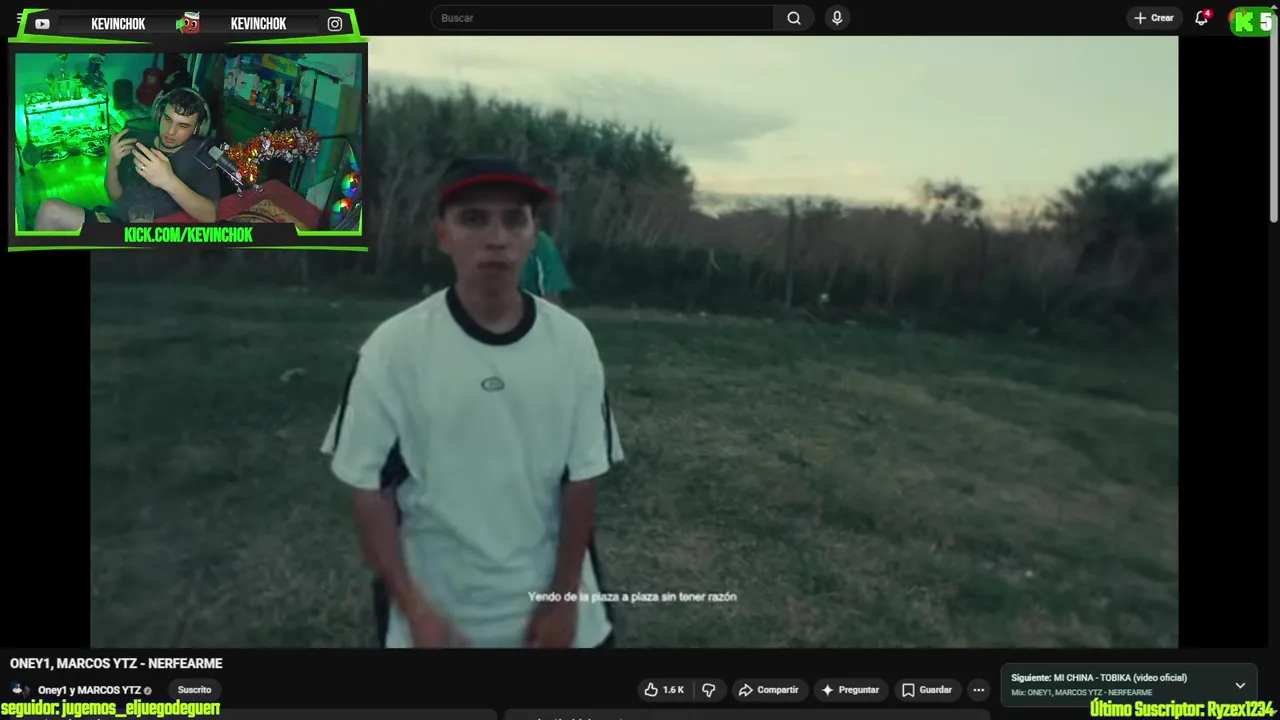Click the ONEY1, MARCOS YTZ - NERFEARME title
The image size is (1280, 720).
click(116, 664)
